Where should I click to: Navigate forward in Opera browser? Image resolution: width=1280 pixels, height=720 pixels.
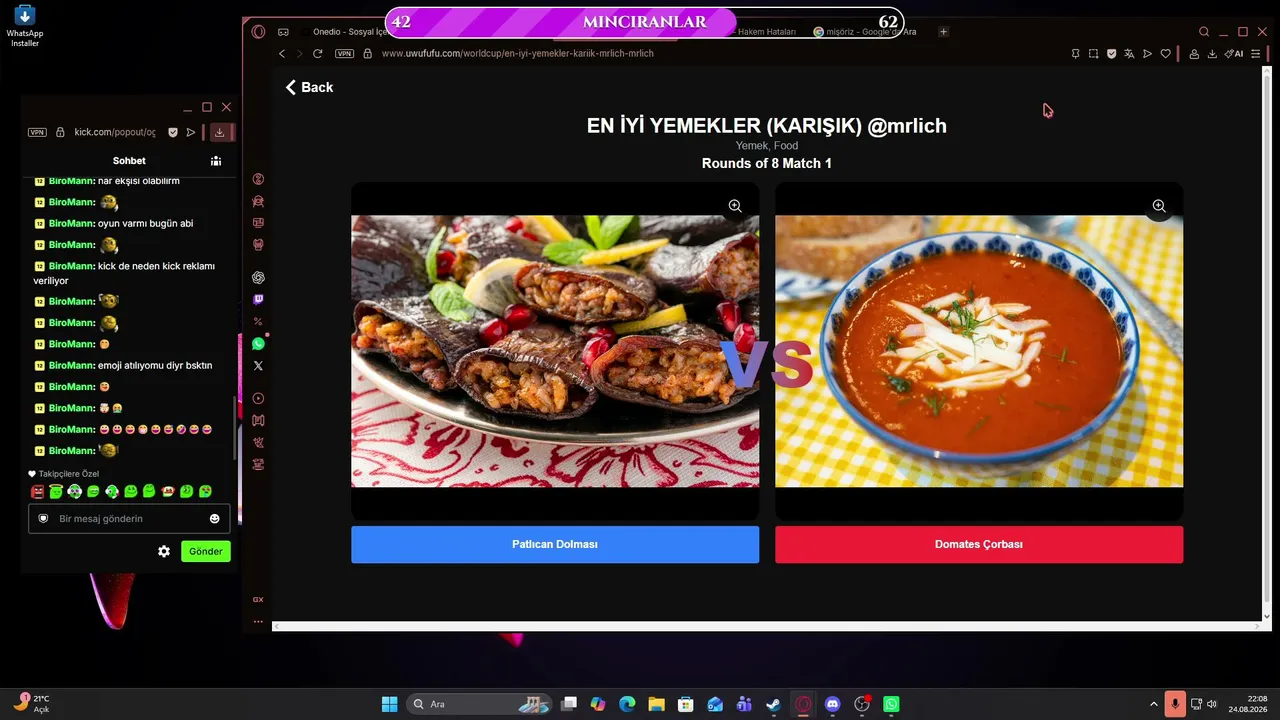299,53
